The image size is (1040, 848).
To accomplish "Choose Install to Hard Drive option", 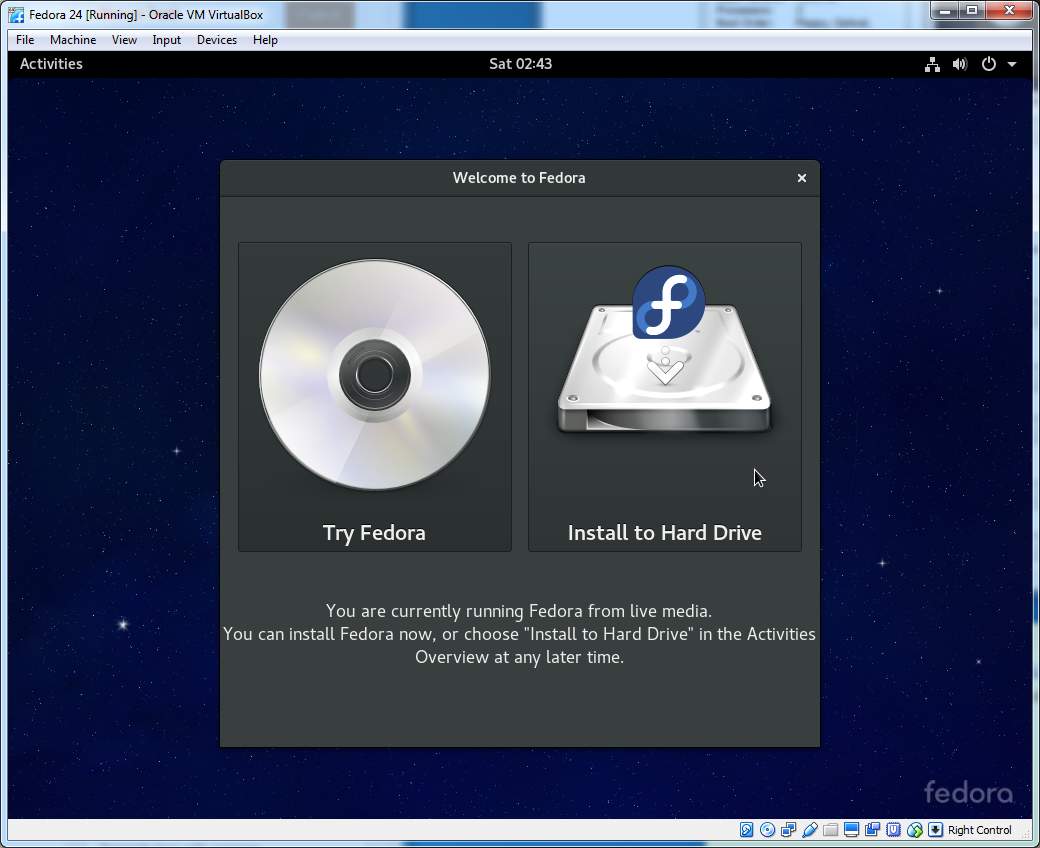I will point(665,396).
